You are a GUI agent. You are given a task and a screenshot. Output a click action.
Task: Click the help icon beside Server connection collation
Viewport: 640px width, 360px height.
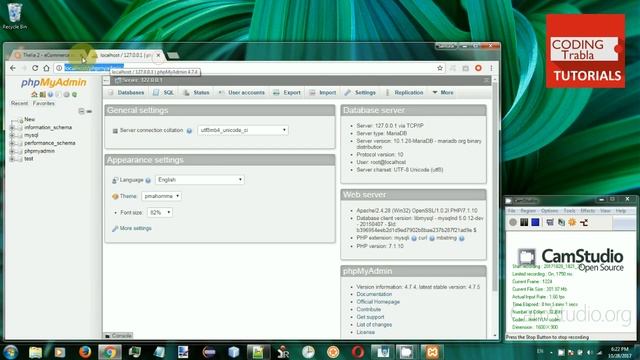pos(189,131)
